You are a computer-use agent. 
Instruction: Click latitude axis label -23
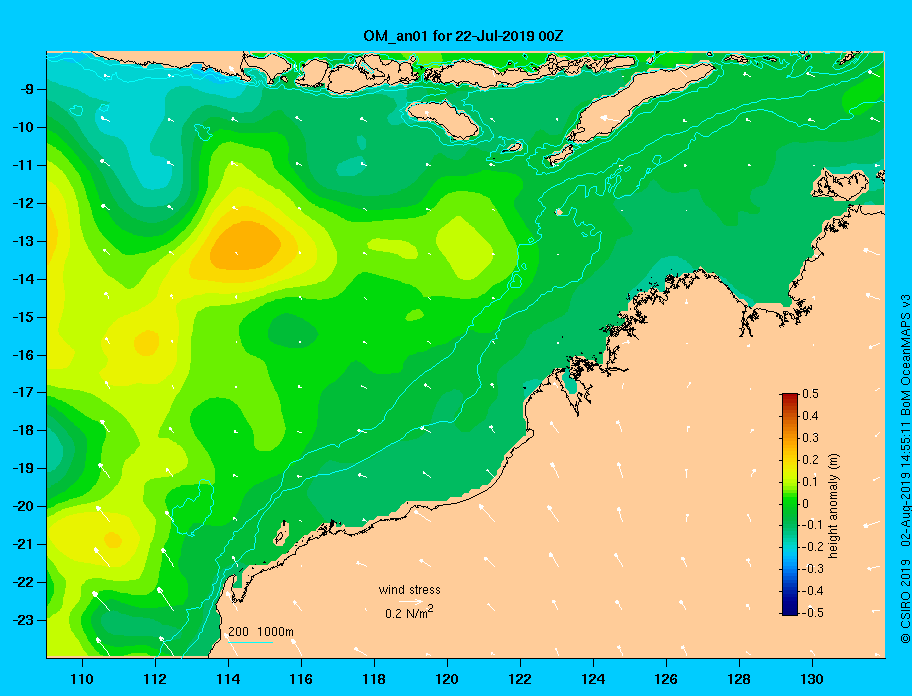point(23,620)
